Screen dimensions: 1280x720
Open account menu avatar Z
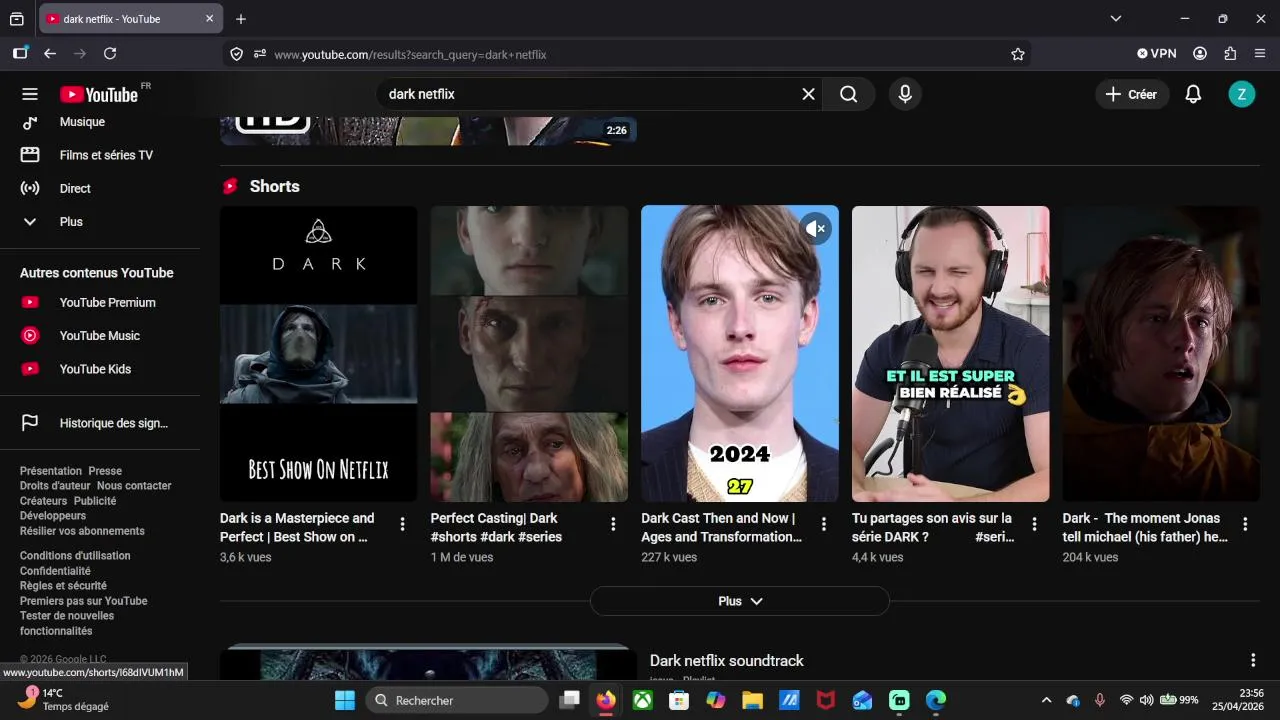[x=1241, y=94]
